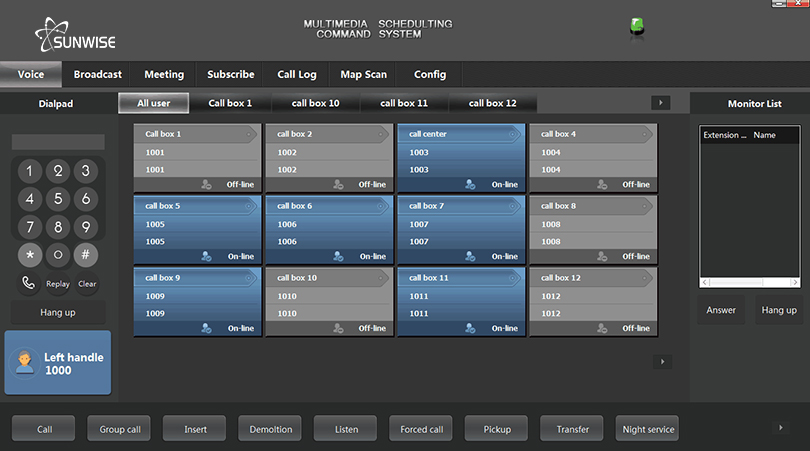Select the call box 5 extension tile
Viewport: 810px width, 451px height.
[x=197, y=229]
